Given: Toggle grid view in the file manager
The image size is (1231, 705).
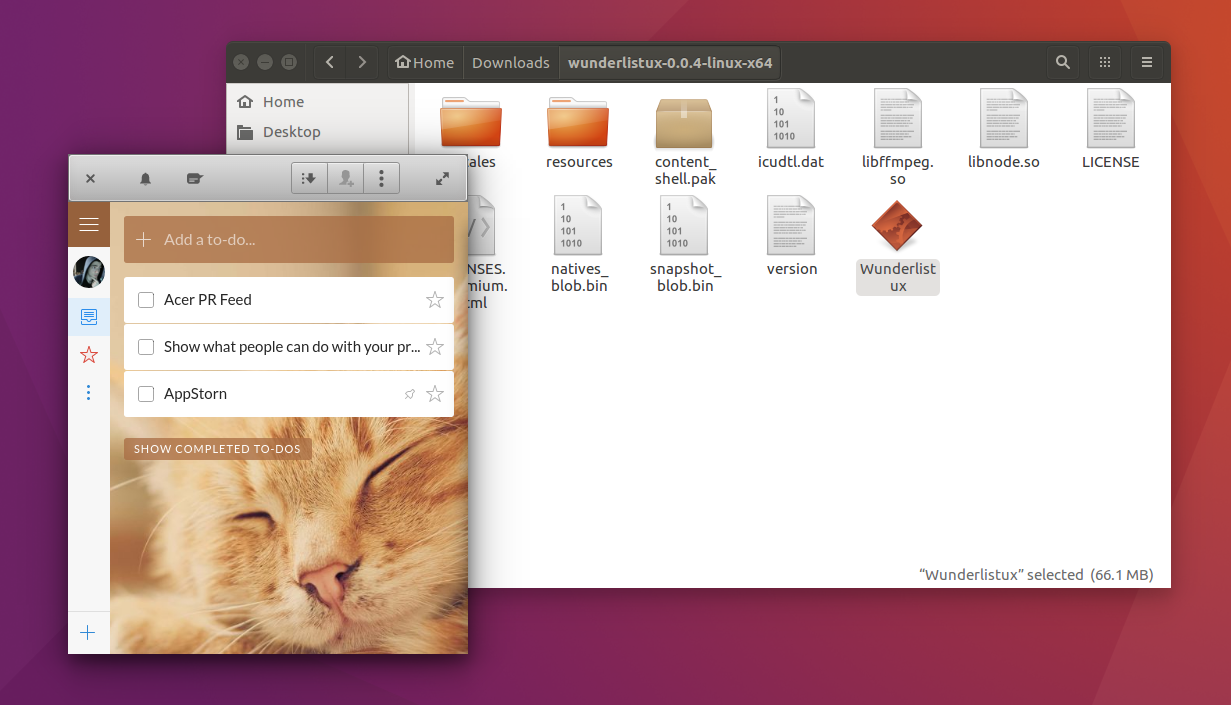Looking at the screenshot, I should 1105,62.
